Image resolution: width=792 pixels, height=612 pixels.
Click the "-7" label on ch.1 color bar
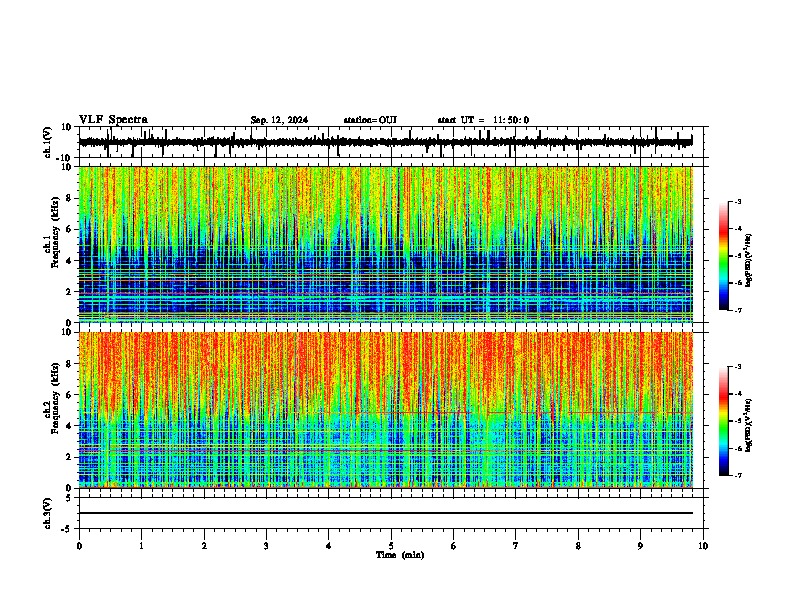pos(738,310)
